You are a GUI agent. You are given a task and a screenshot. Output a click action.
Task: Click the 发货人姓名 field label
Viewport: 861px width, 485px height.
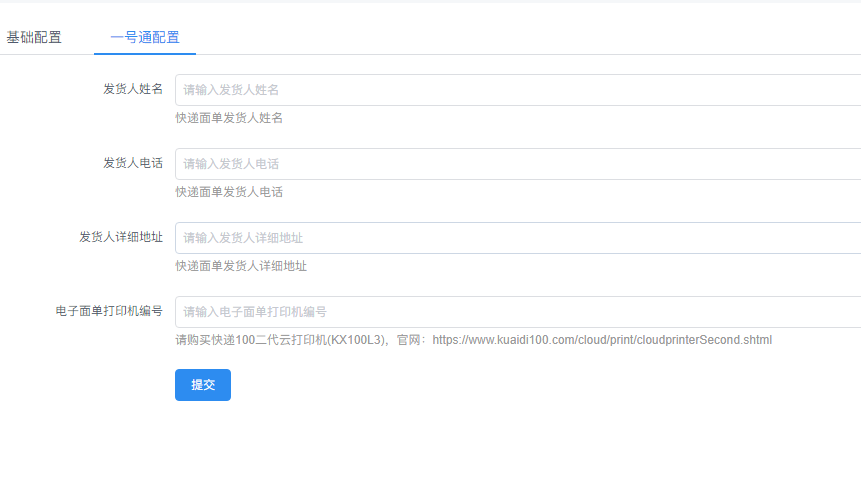[133, 90]
